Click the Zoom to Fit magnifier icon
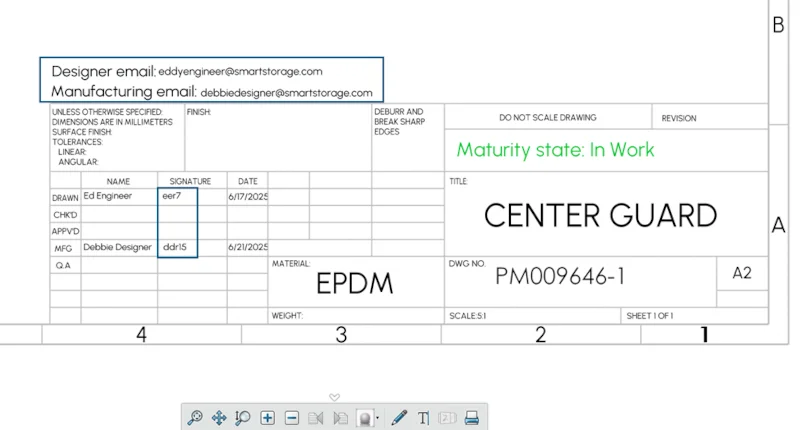800x430 pixels. point(195,417)
